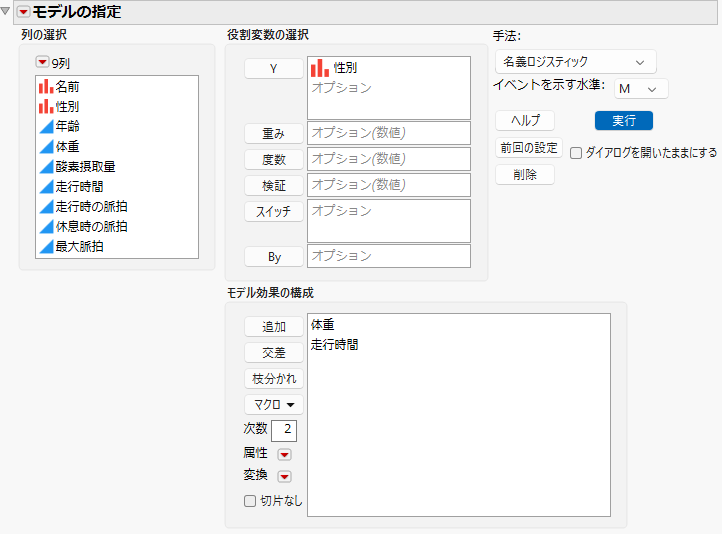Image resolution: width=722 pixels, height=534 pixels.
Task: Click the nominal icon beside 性別 in column list
Action: (x=46, y=106)
